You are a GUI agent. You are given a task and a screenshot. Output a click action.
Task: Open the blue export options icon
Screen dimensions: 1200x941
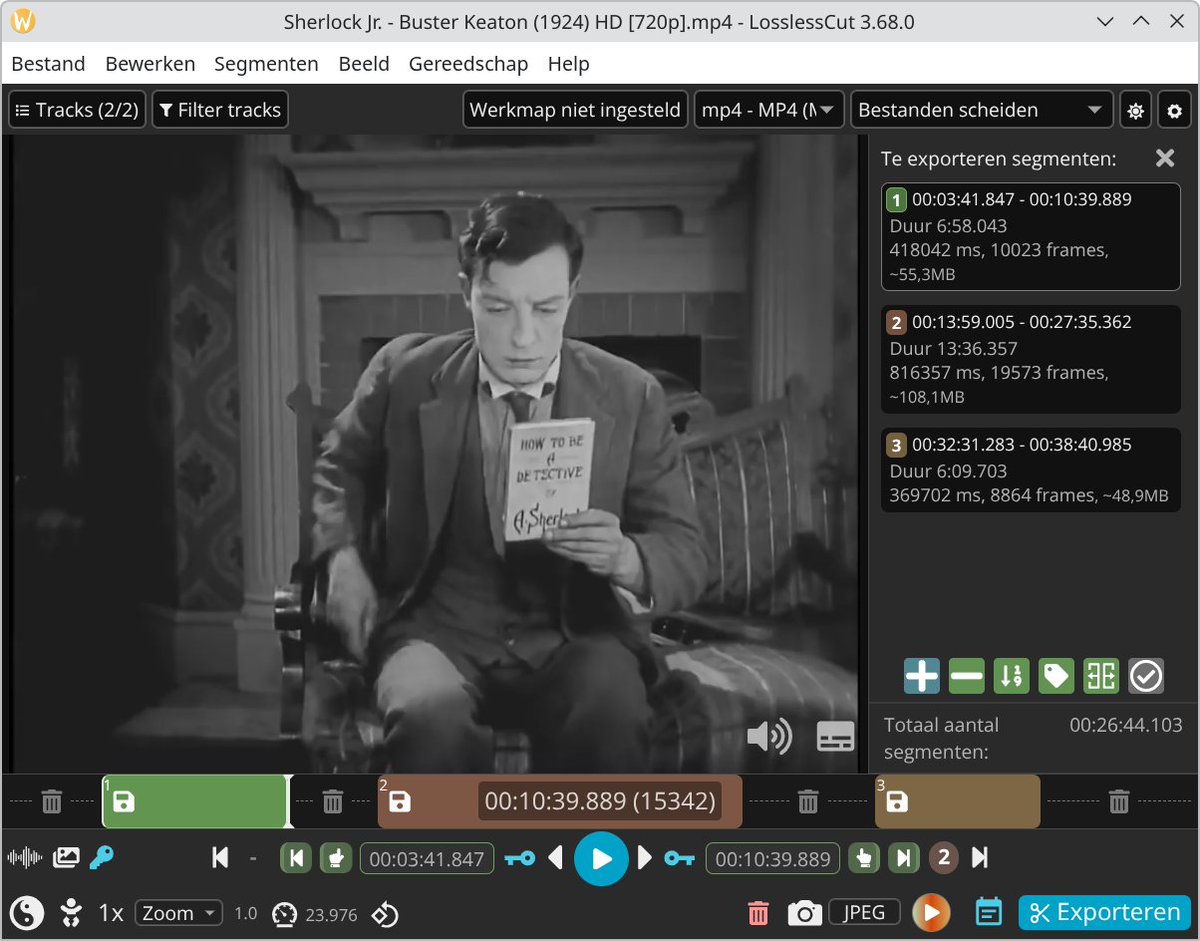(x=988, y=912)
